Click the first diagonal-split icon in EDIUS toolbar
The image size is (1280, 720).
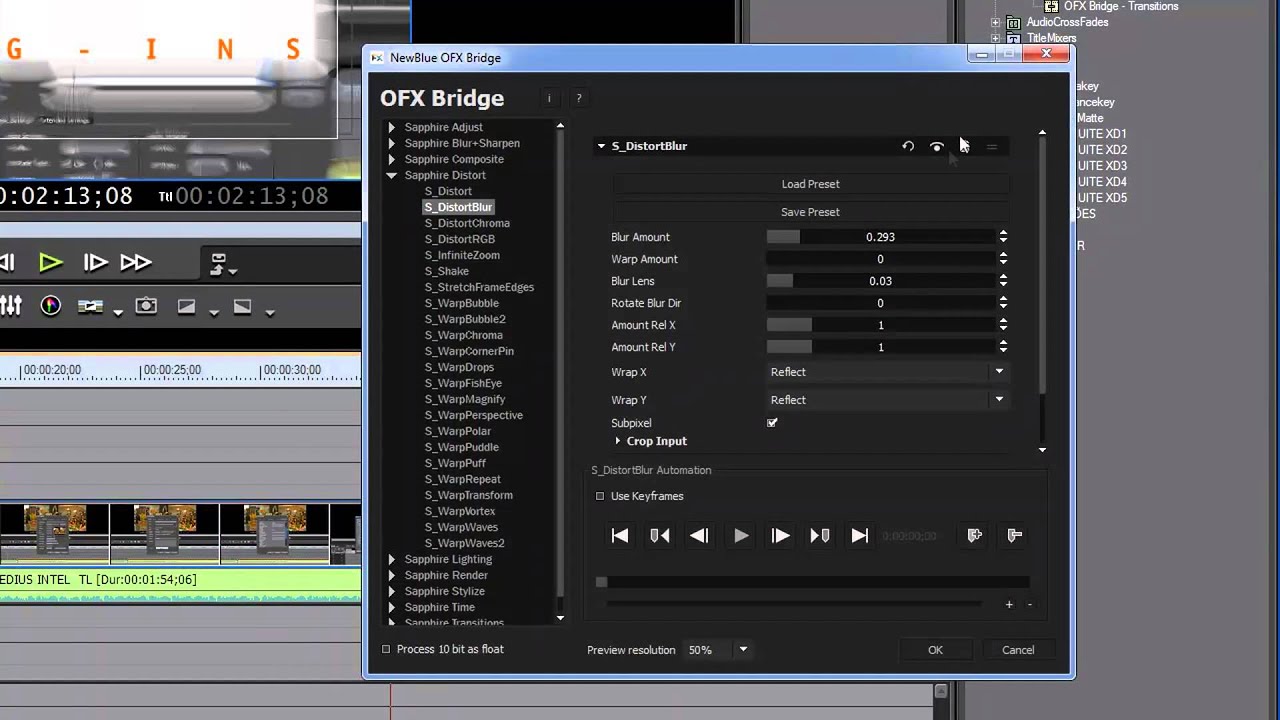pos(186,306)
